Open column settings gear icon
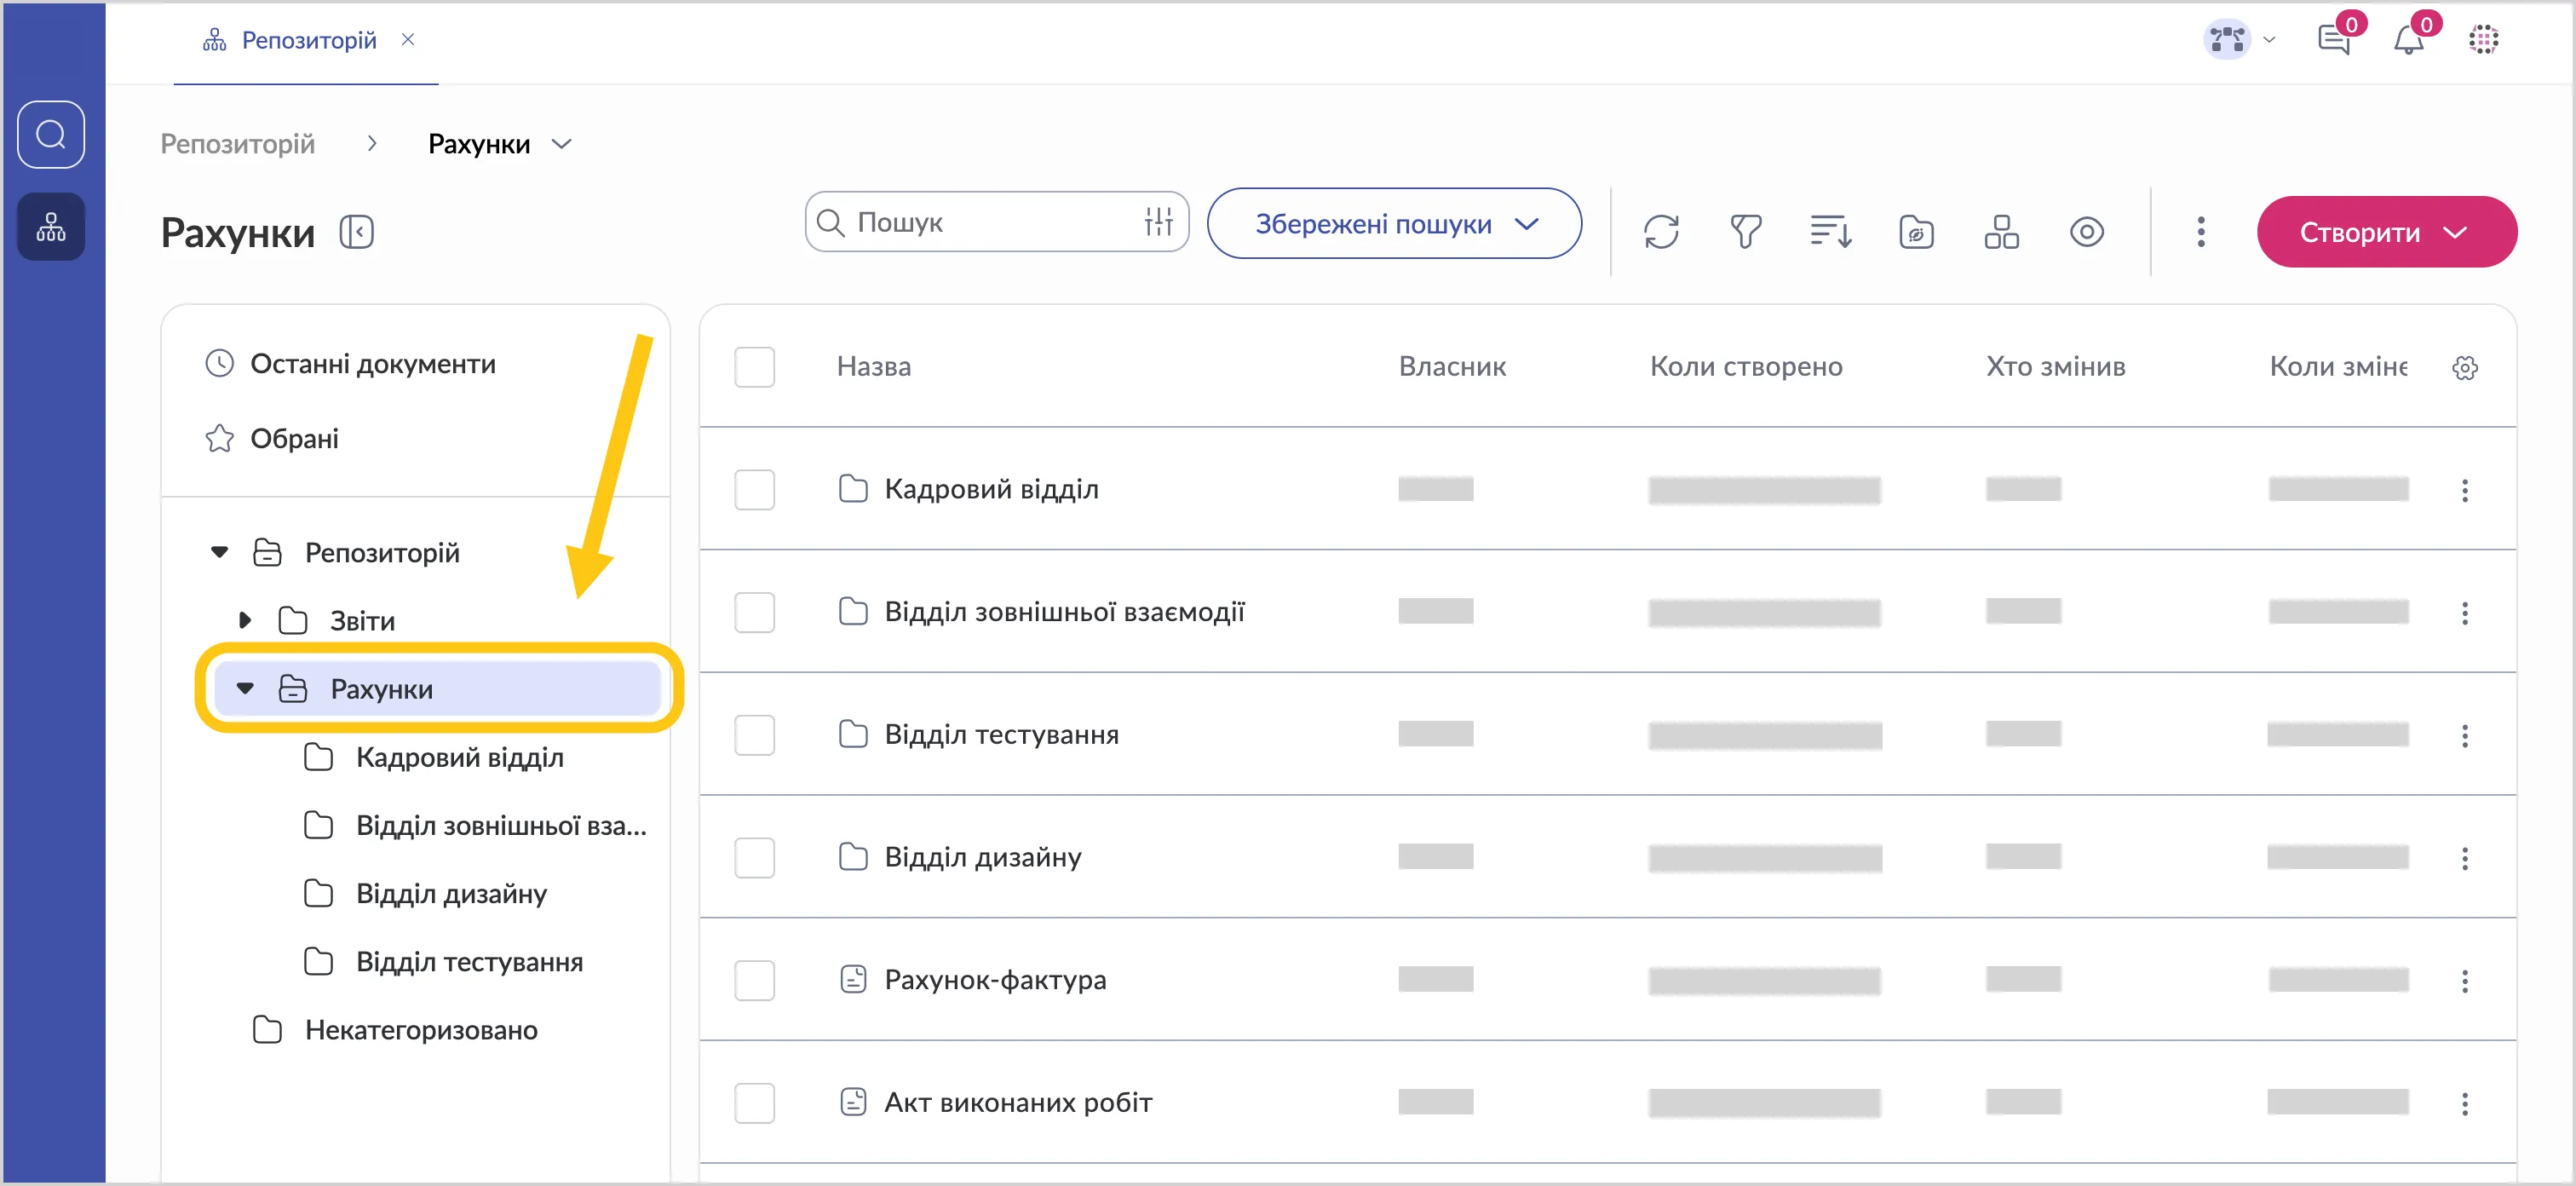Screen dimensions: 2576x1186 click(x=2464, y=368)
